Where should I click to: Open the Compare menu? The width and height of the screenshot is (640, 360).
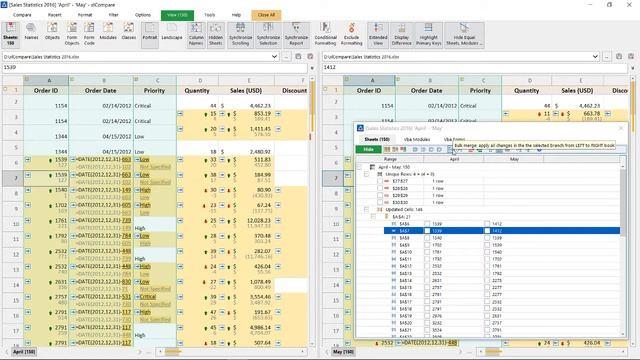click(x=22, y=15)
